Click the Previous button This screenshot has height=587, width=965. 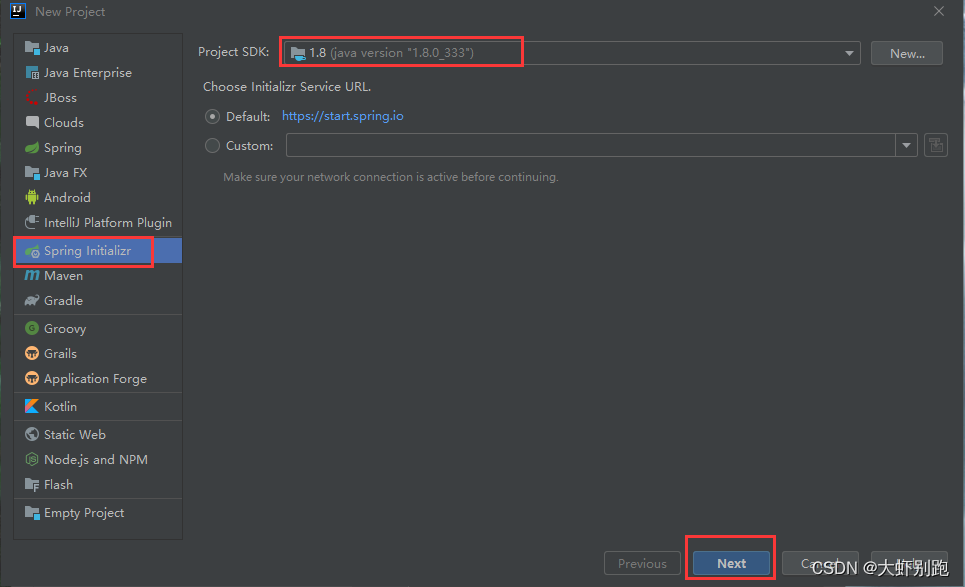click(x=642, y=563)
